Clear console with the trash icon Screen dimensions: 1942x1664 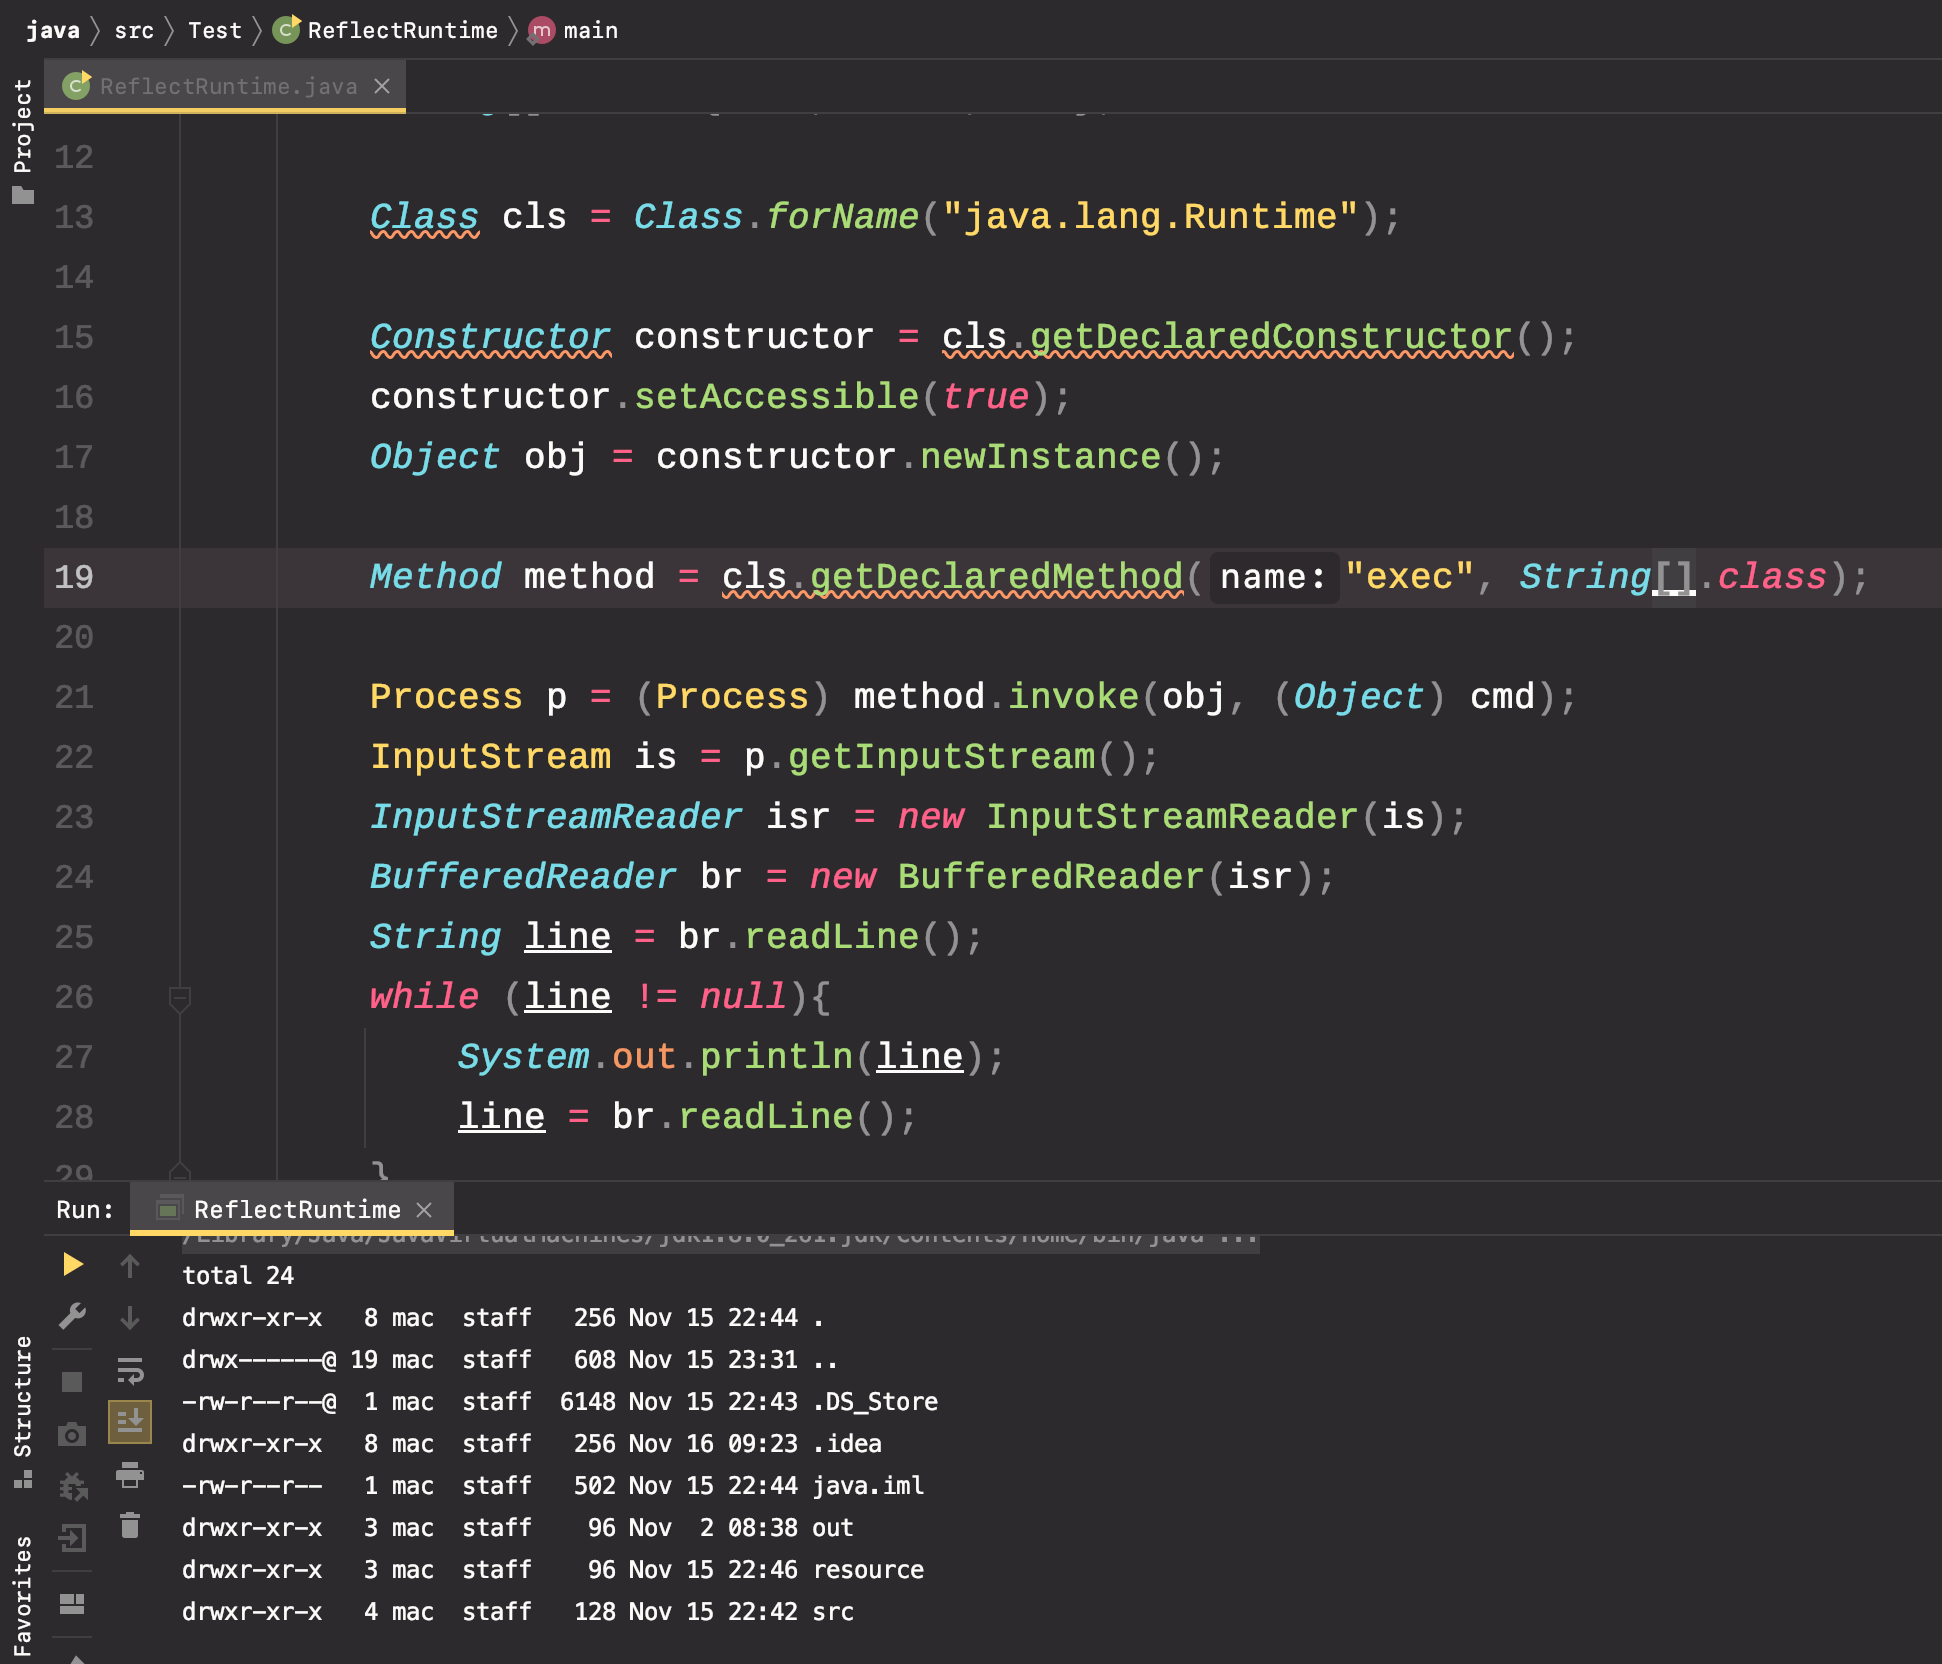(130, 1526)
